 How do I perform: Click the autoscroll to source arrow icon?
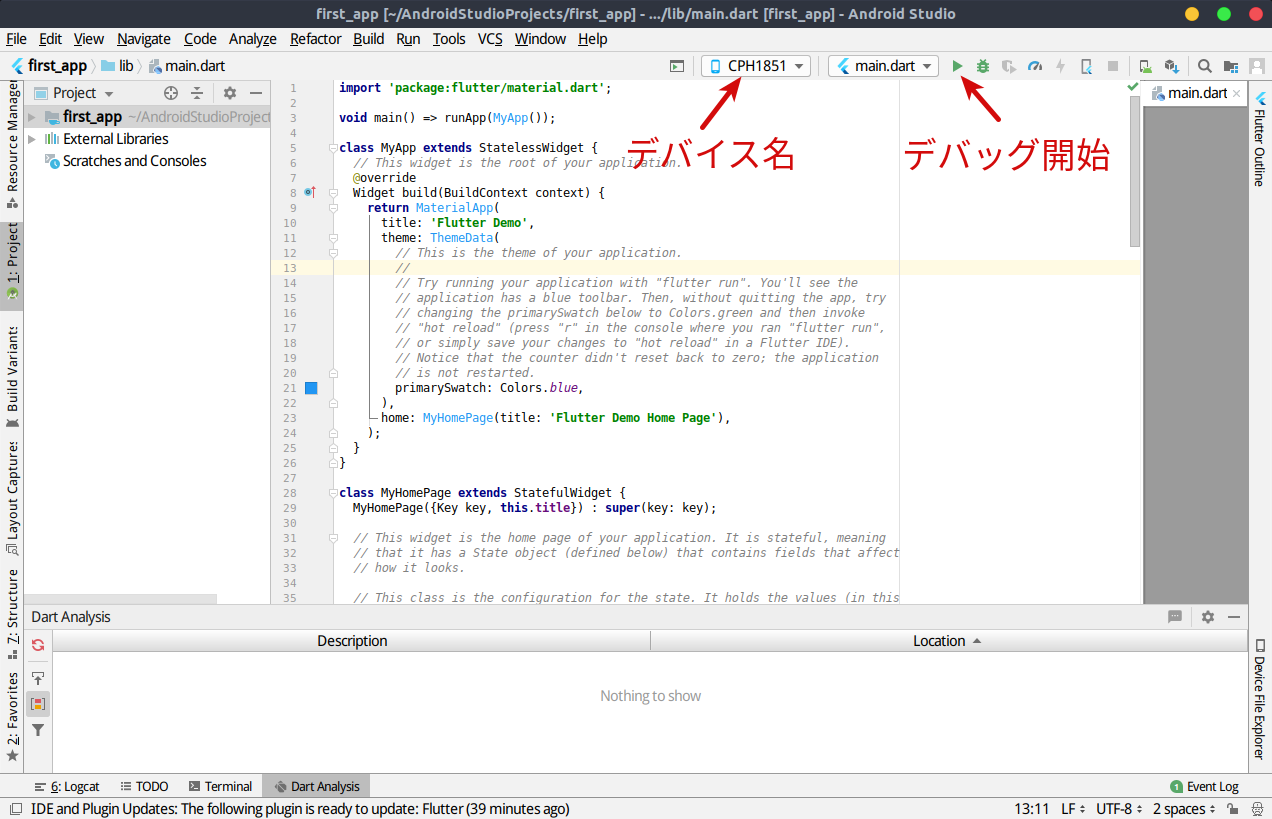tap(38, 678)
